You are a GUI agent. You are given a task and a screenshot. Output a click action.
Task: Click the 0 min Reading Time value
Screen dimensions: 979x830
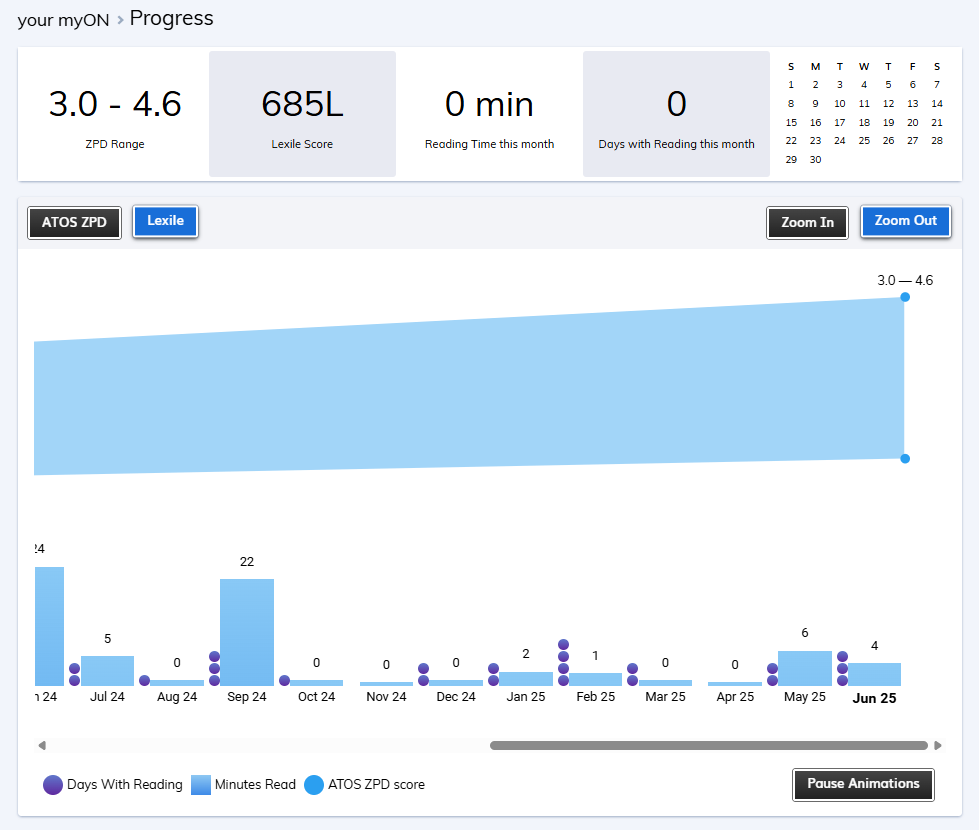coord(490,104)
